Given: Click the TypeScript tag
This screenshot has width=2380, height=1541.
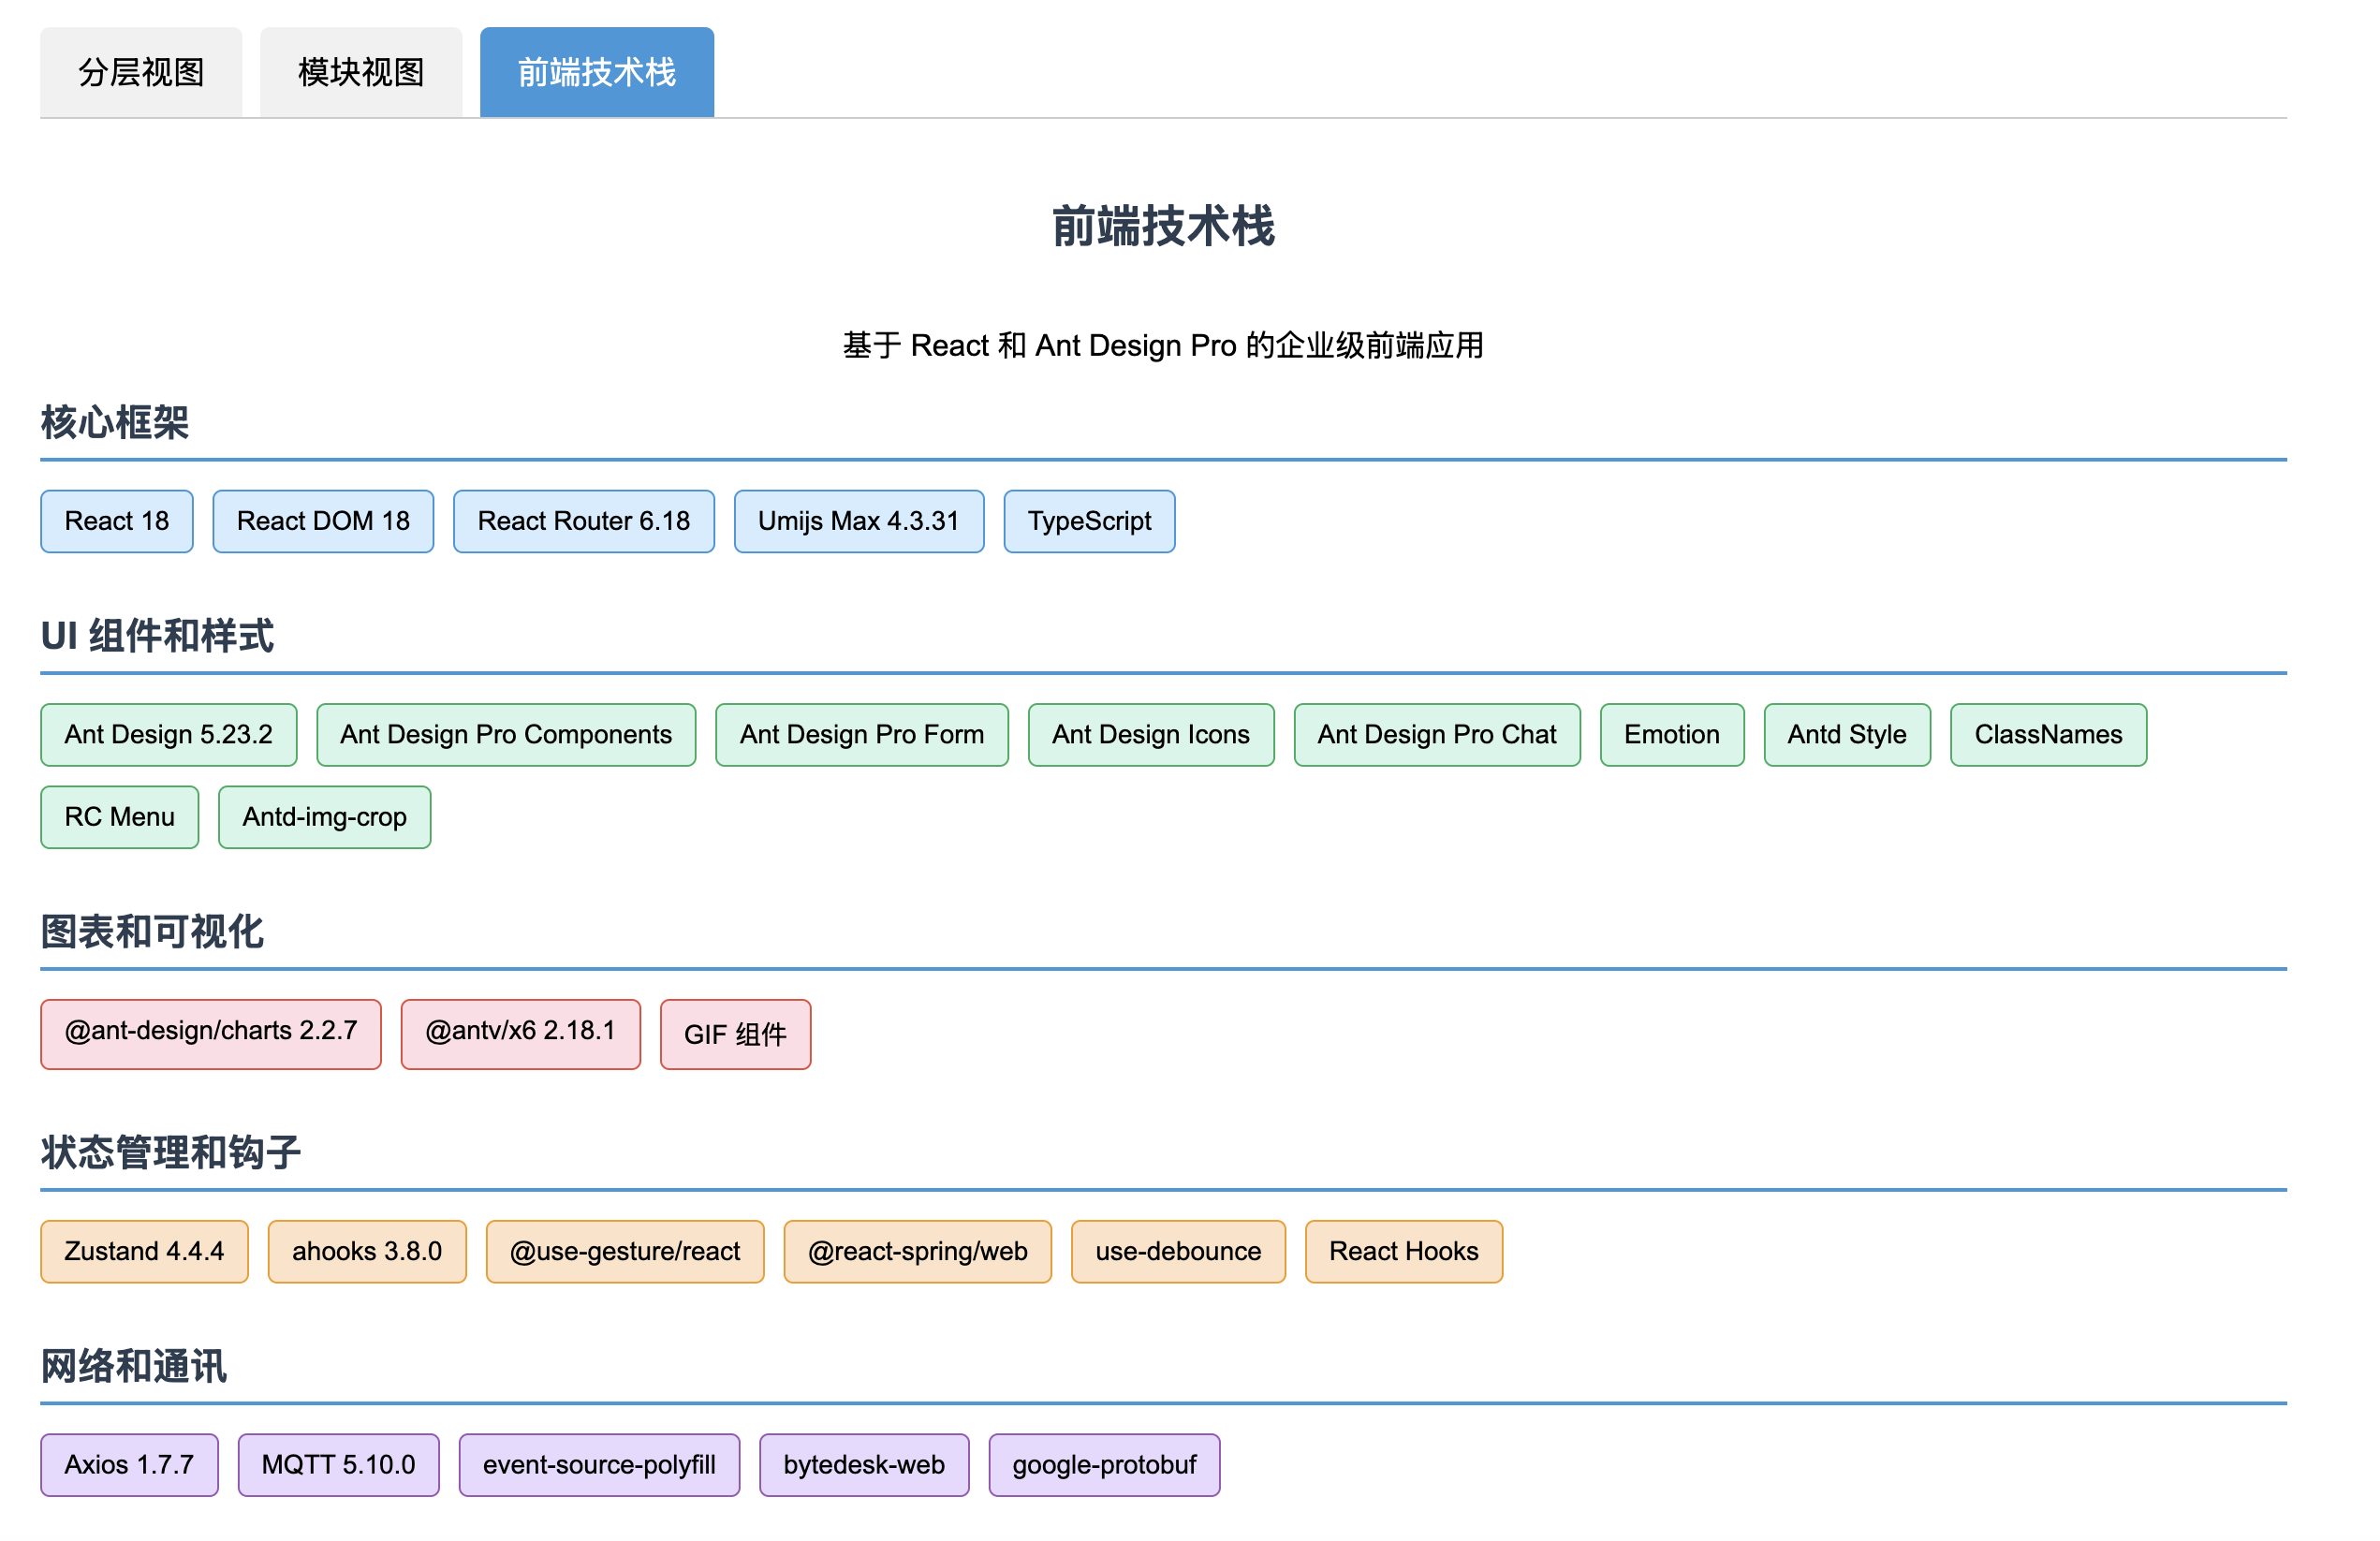Looking at the screenshot, I should pyautogui.click(x=1088, y=521).
